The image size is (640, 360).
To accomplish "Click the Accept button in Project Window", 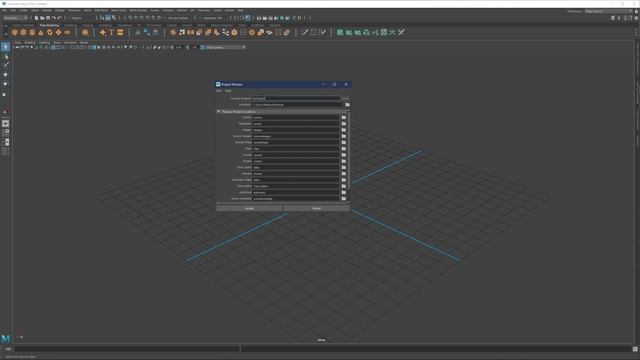I will [x=249, y=209].
